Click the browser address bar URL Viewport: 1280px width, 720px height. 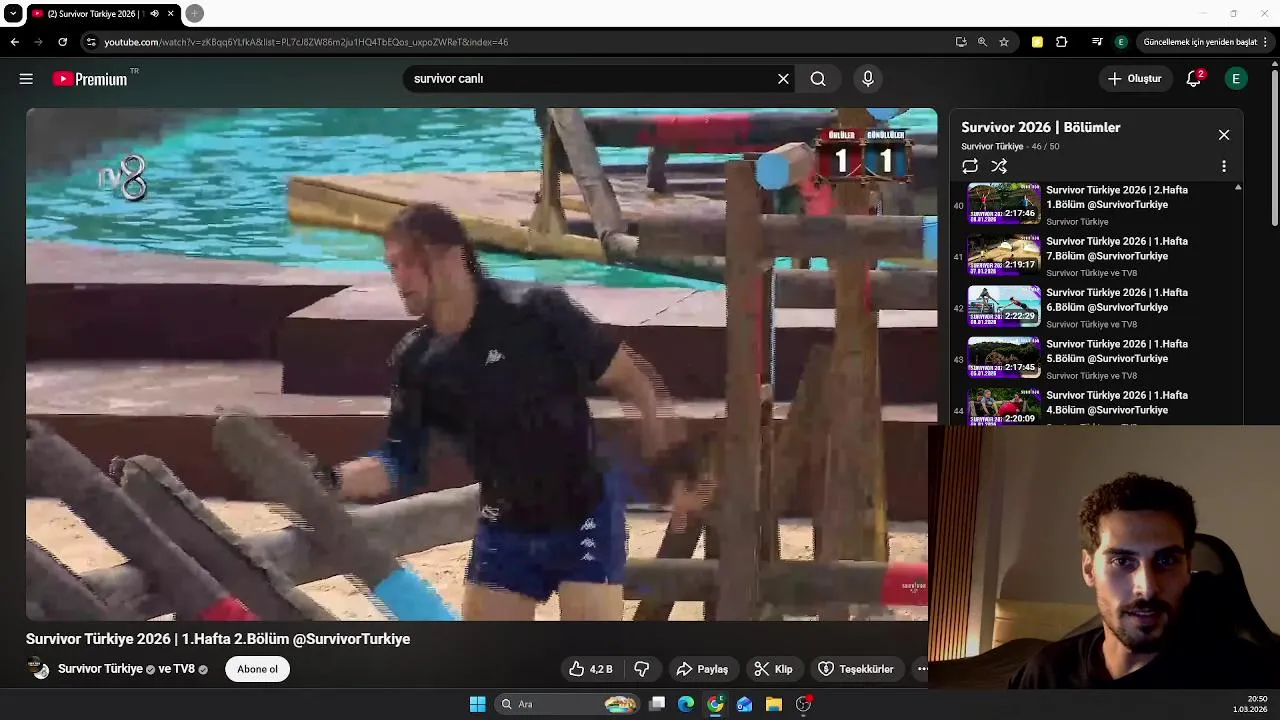click(x=306, y=42)
